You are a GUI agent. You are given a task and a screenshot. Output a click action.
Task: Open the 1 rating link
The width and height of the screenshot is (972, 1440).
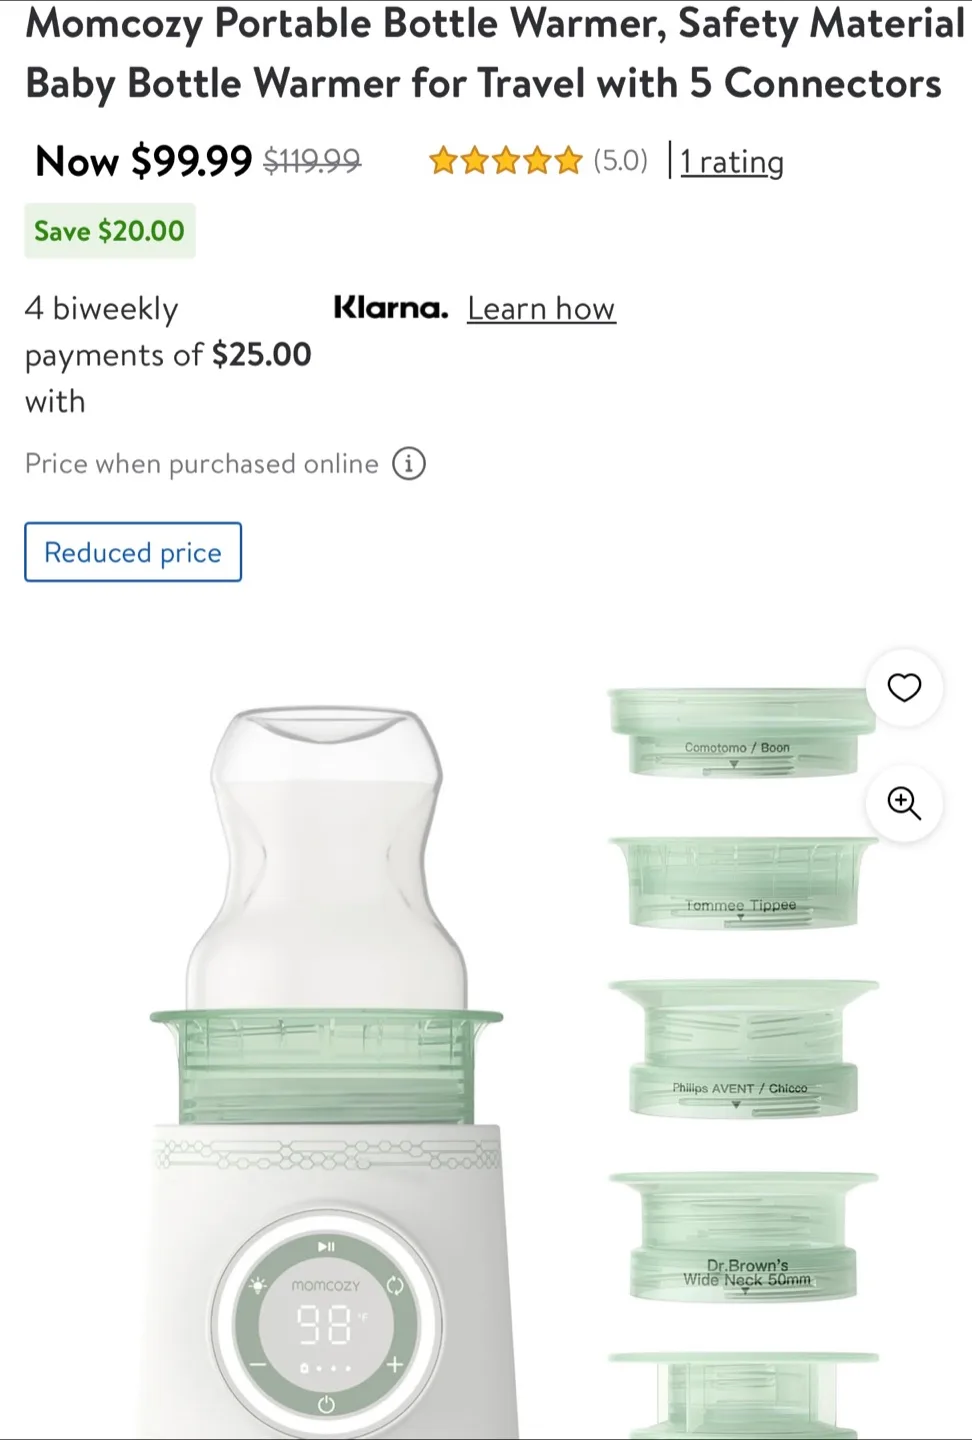[x=732, y=161]
